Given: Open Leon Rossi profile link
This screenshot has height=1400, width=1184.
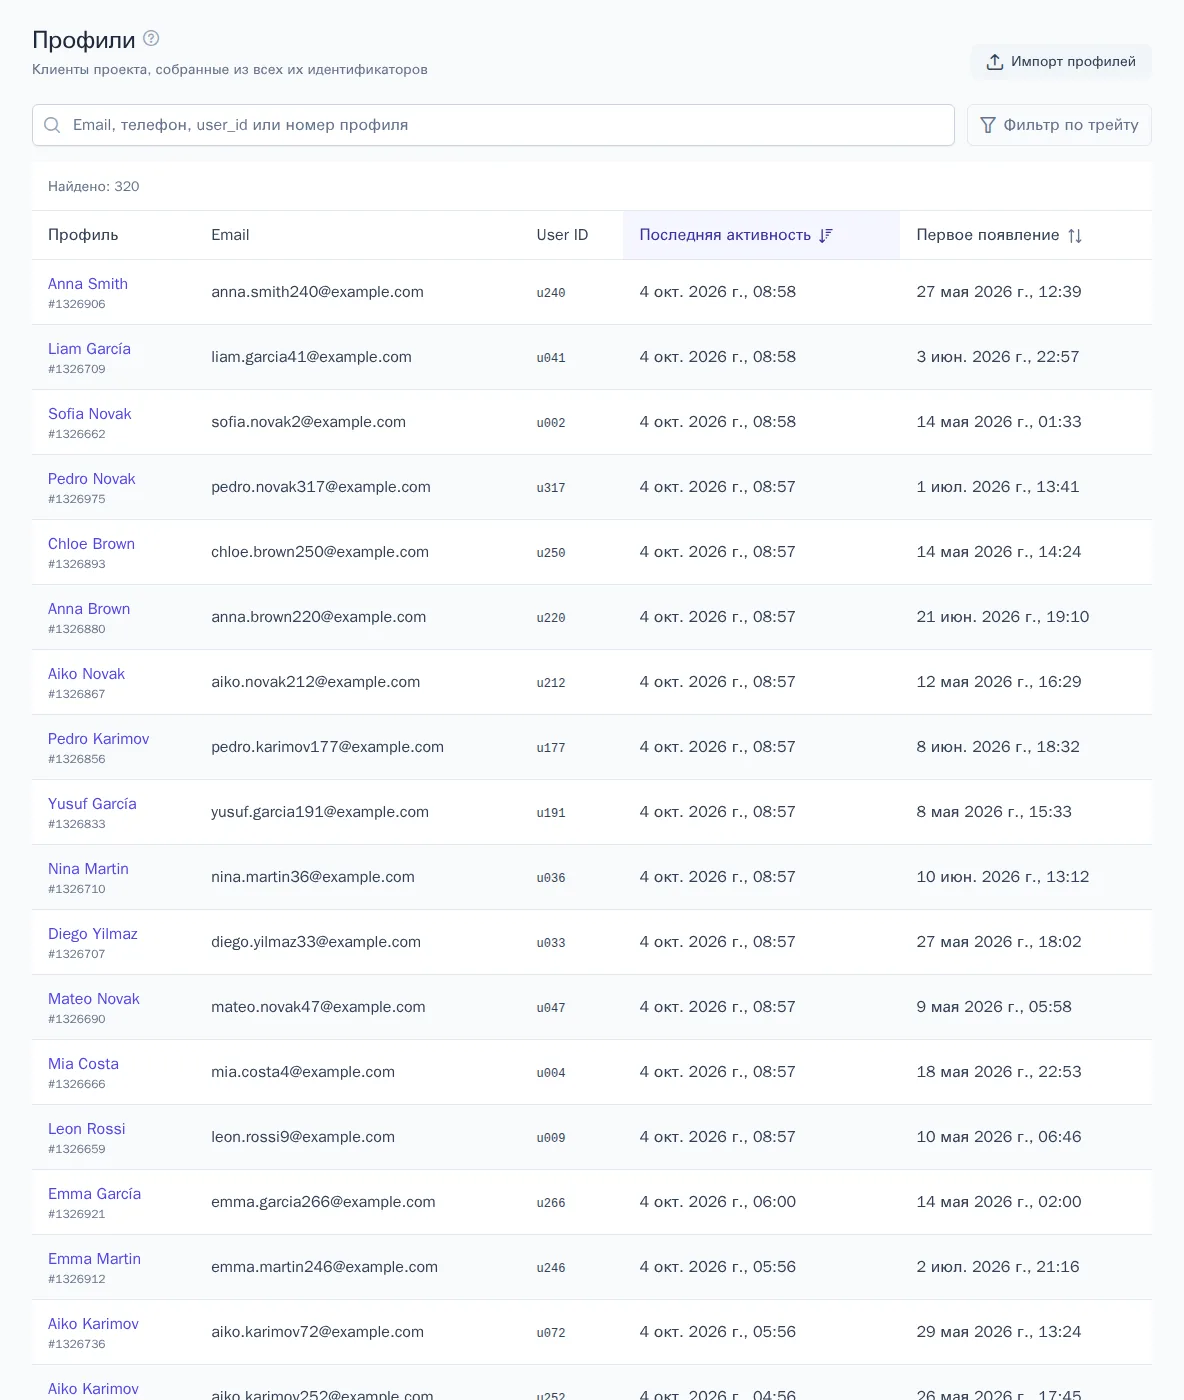Looking at the screenshot, I should click(x=87, y=1129).
